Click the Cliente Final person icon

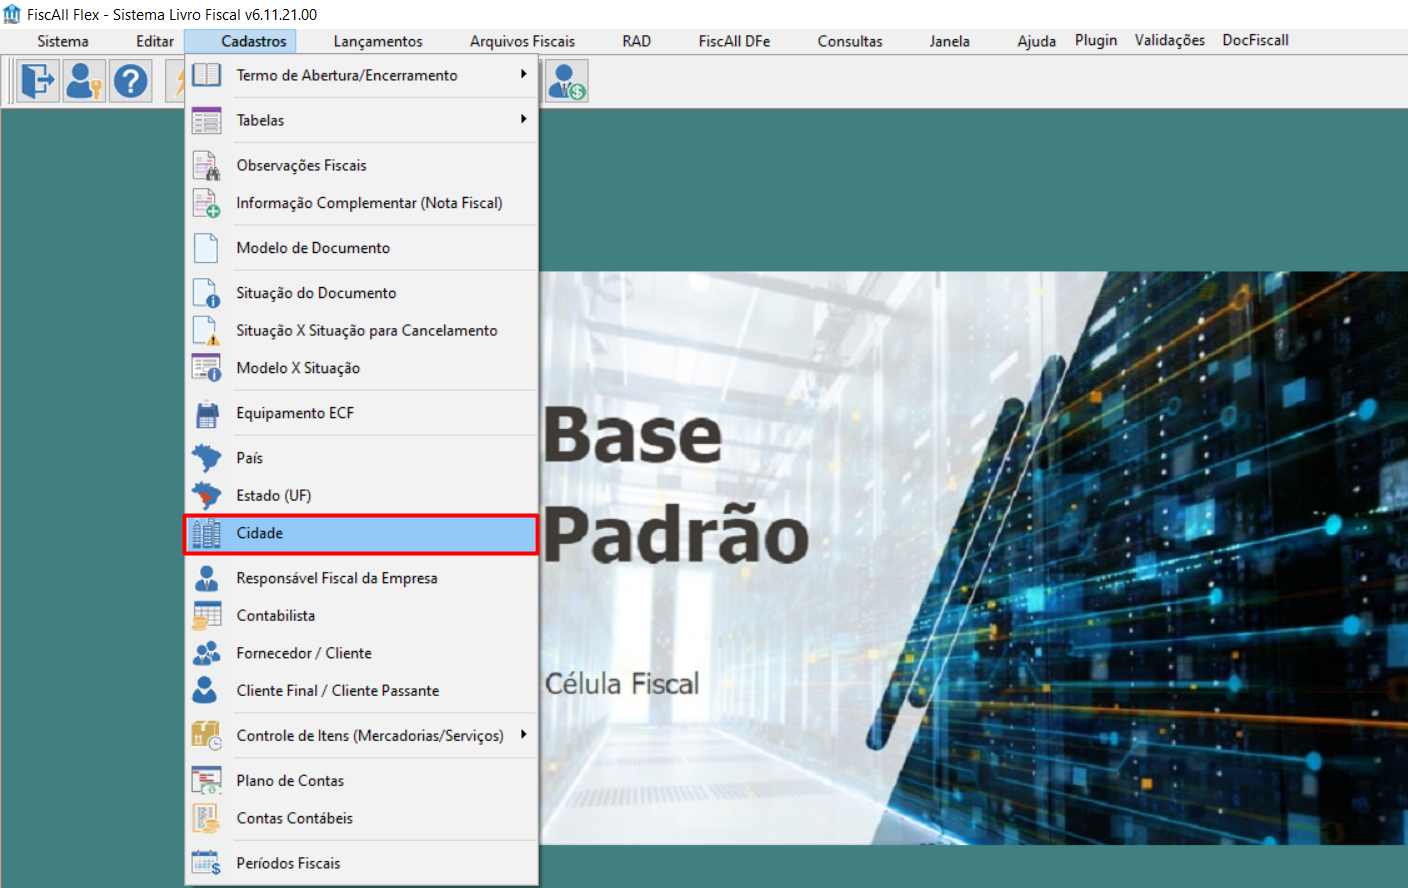pos(206,691)
